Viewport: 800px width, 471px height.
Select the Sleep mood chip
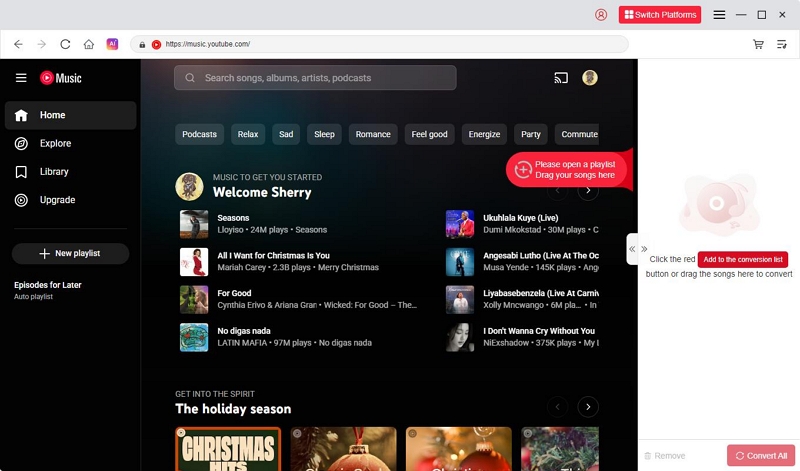(324, 134)
